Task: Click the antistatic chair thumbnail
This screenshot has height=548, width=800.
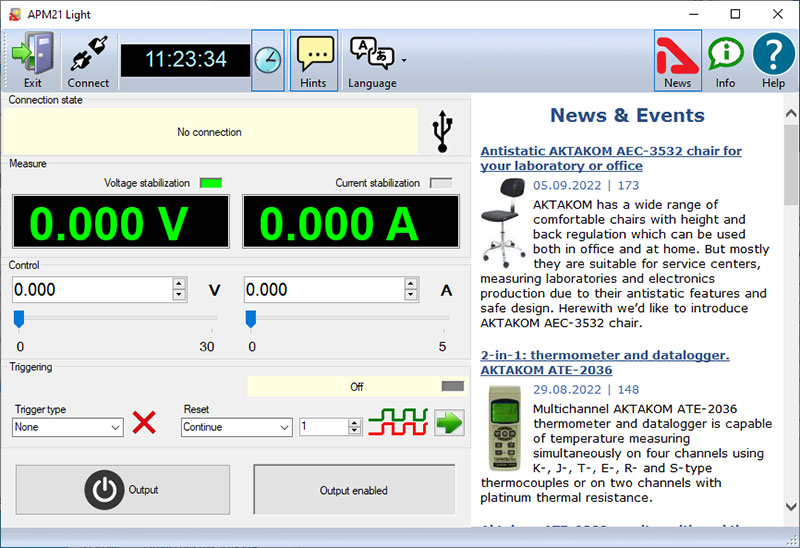Action: pyautogui.click(x=503, y=222)
